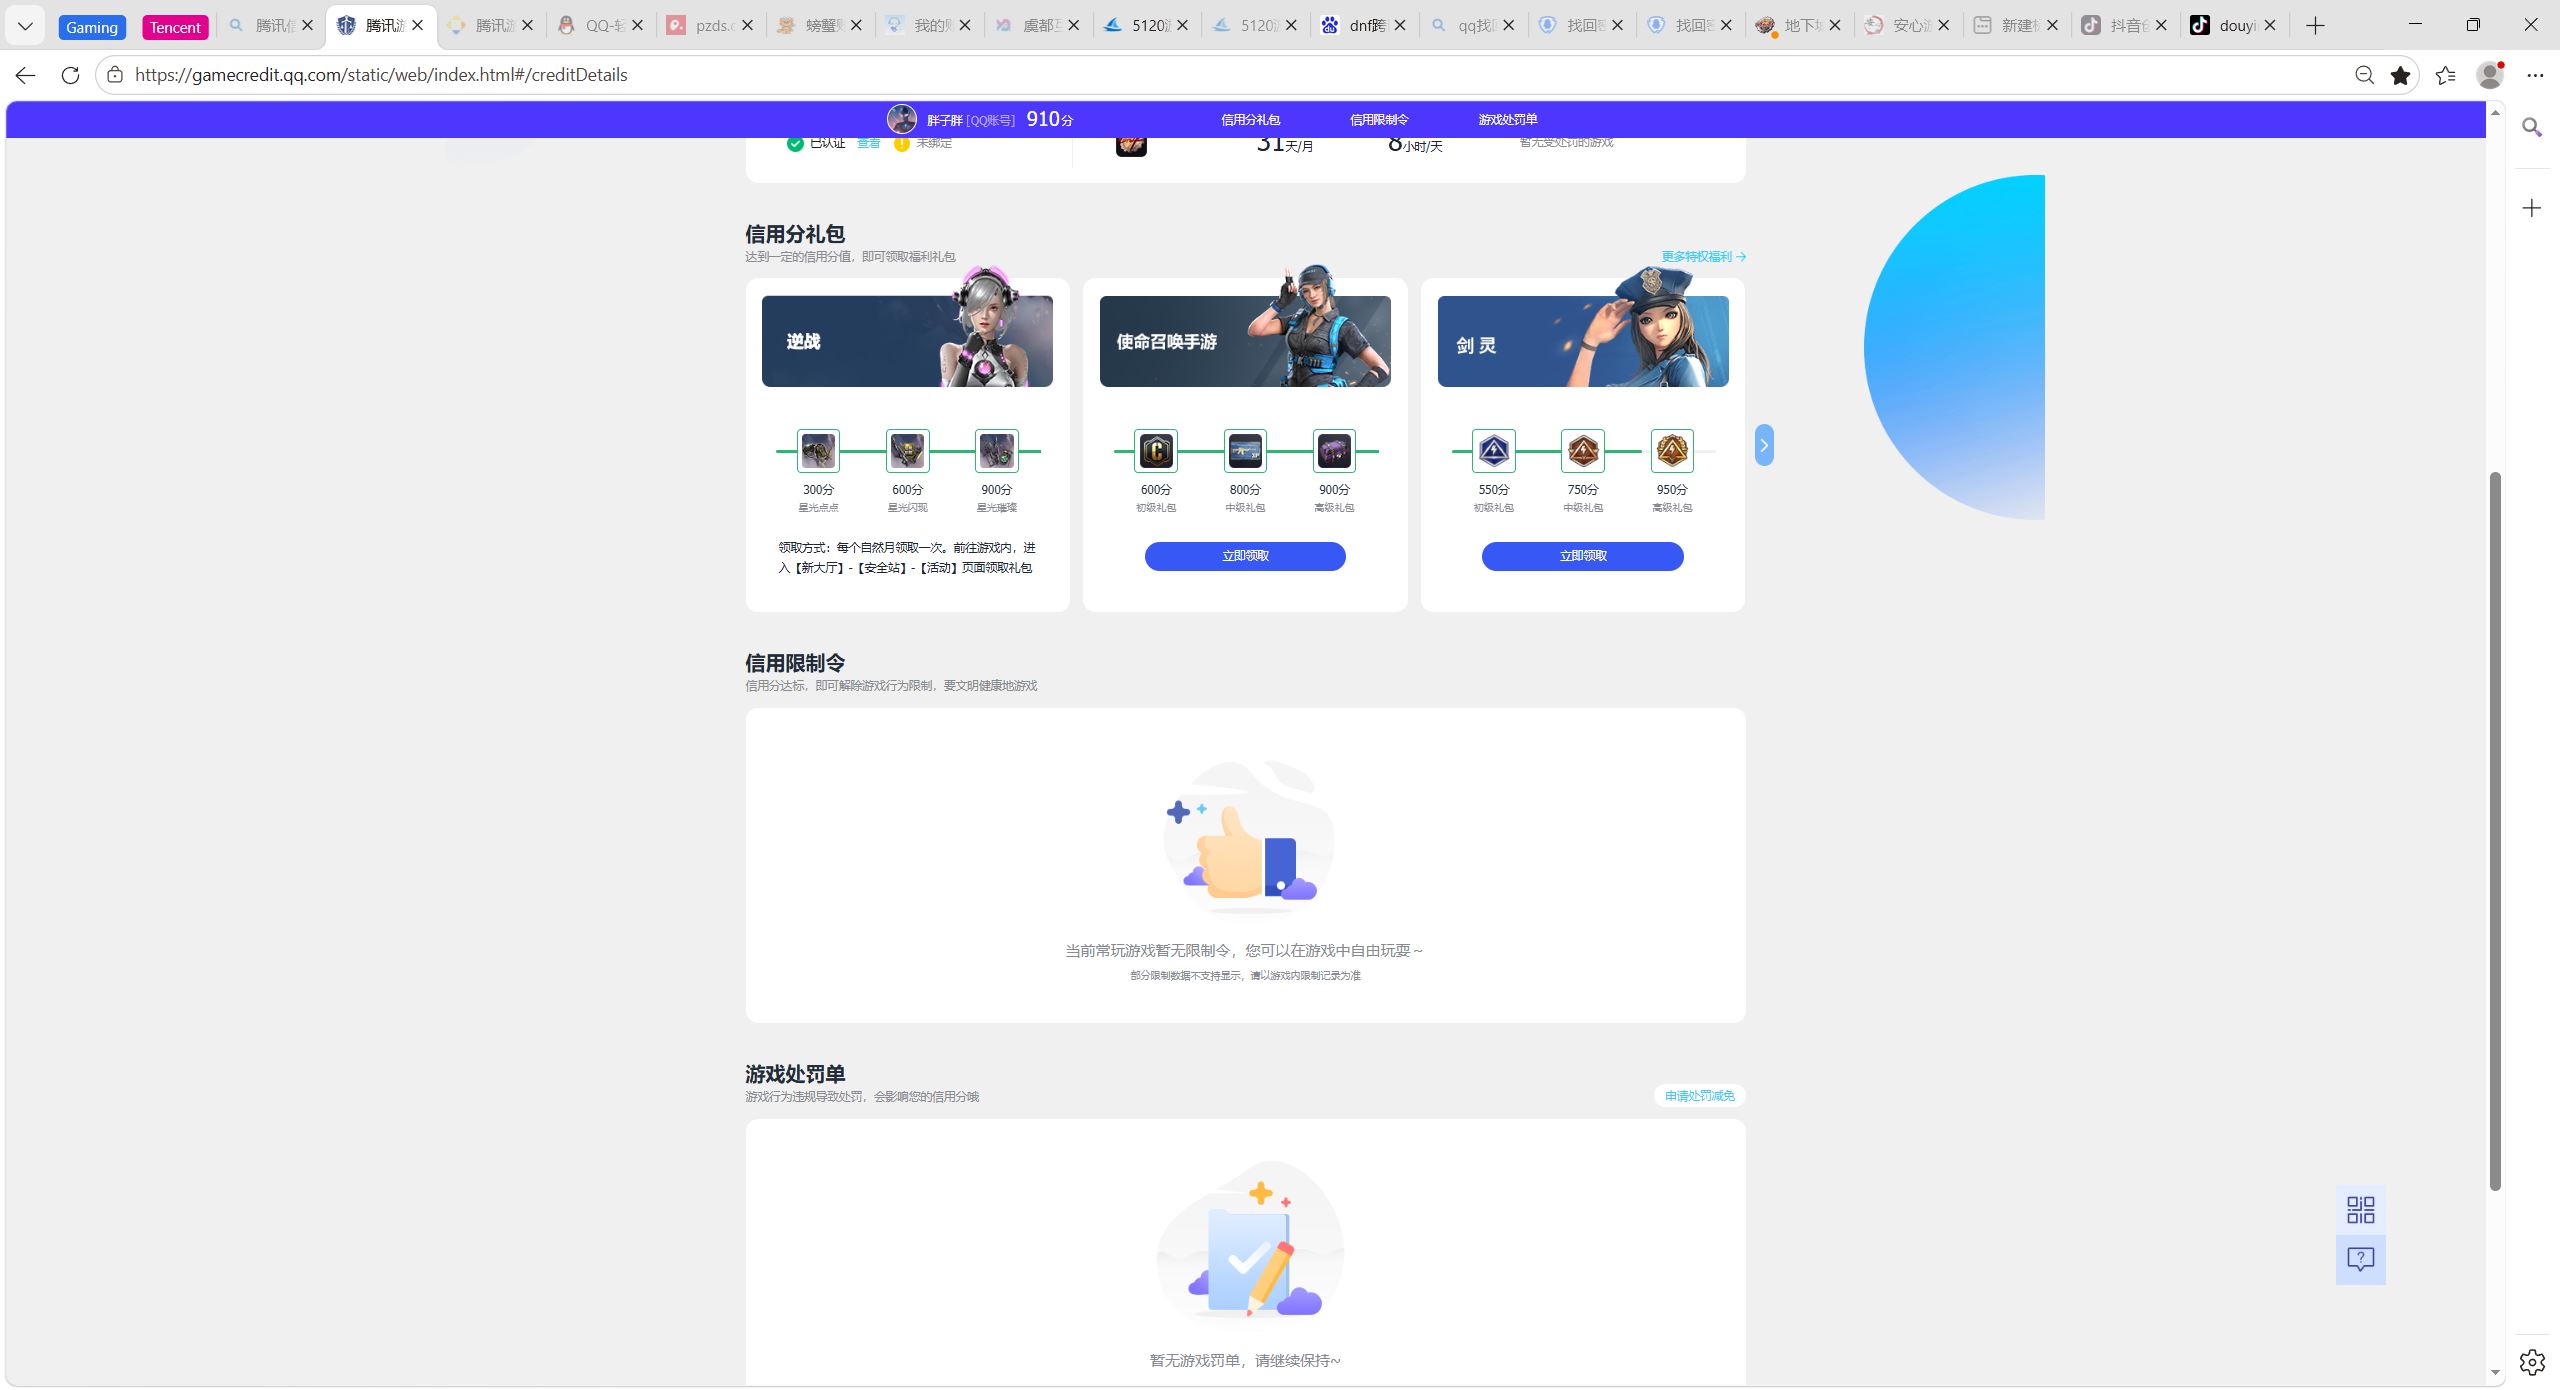
Task: Open the QR code icon on the right side
Action: point(2360,1210)
